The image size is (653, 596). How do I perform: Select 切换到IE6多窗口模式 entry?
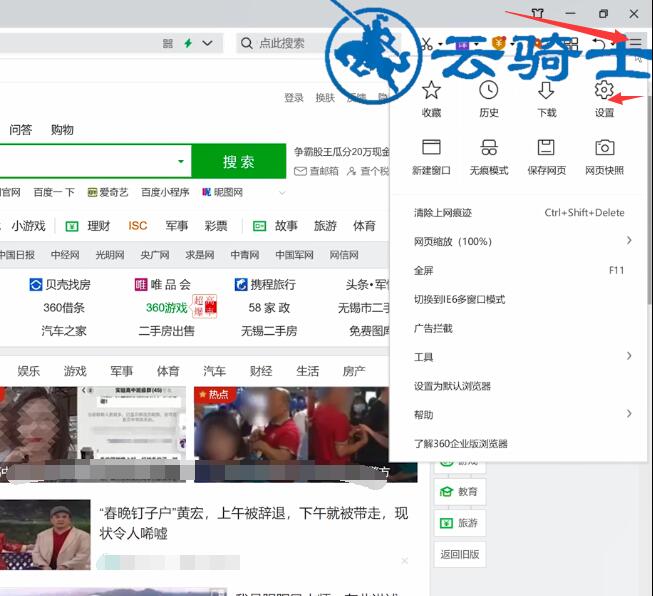pyautogui.click(x=519, y=299)
